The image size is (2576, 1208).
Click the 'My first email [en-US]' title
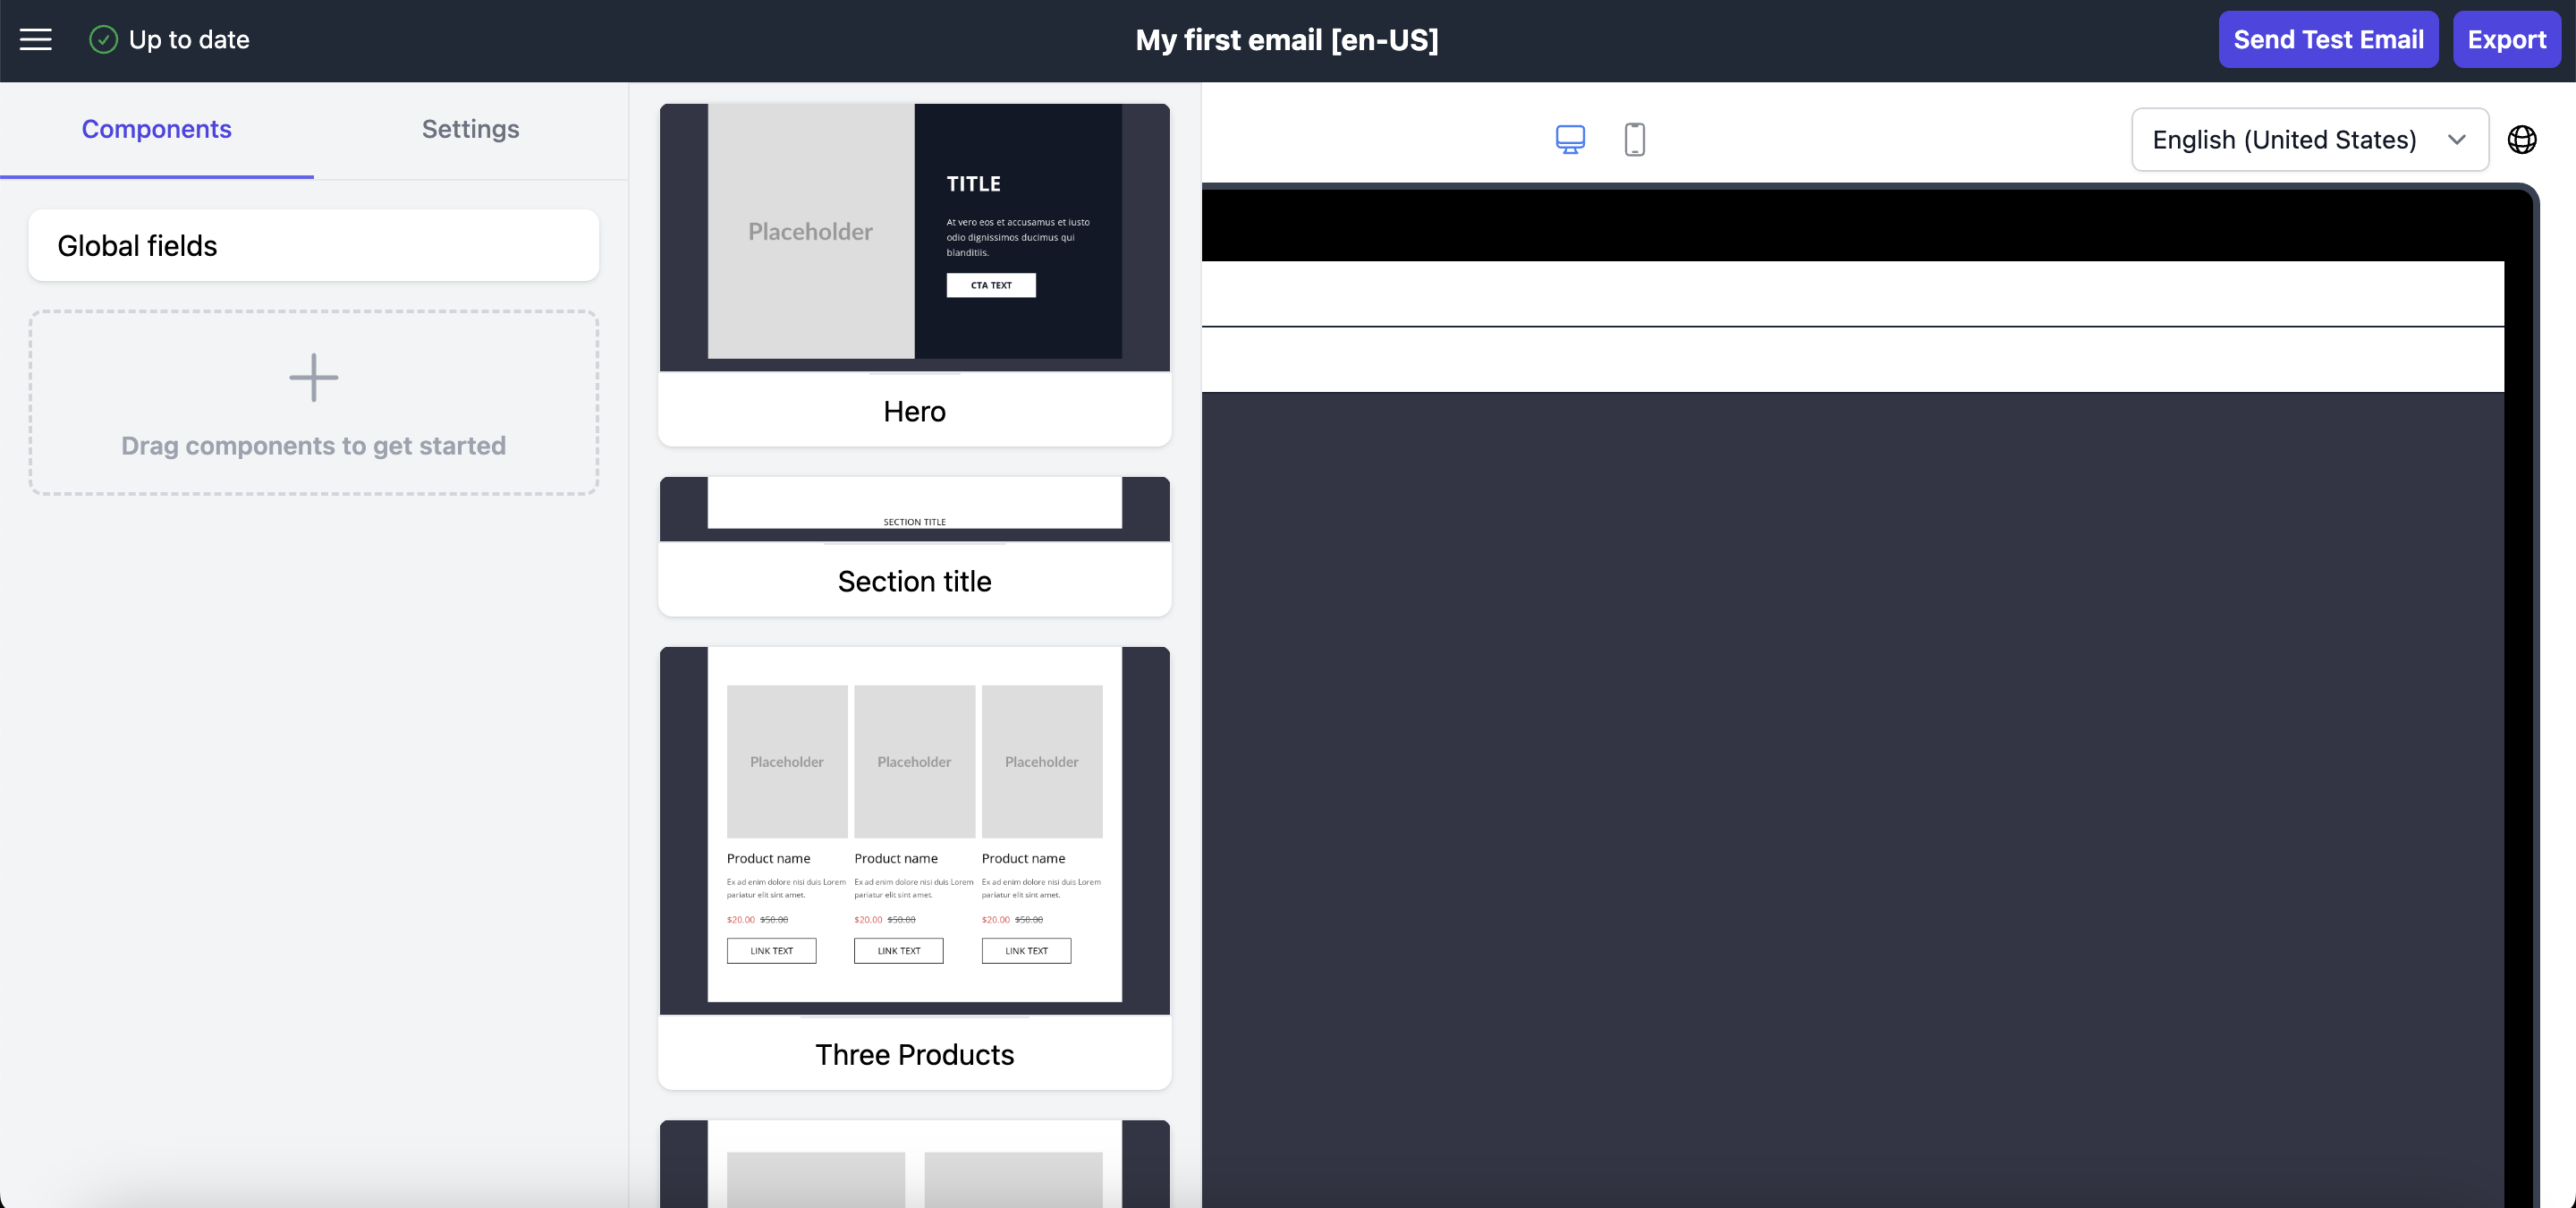(1287, 40)
